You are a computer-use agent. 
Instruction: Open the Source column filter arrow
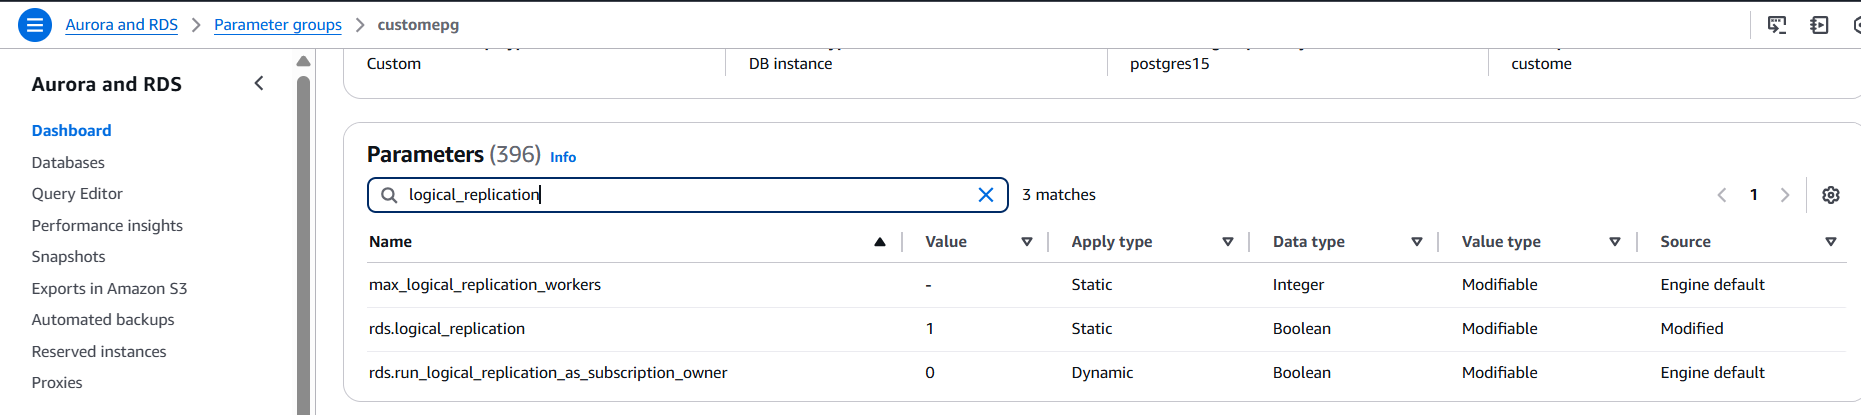(x=1830, y=242)
